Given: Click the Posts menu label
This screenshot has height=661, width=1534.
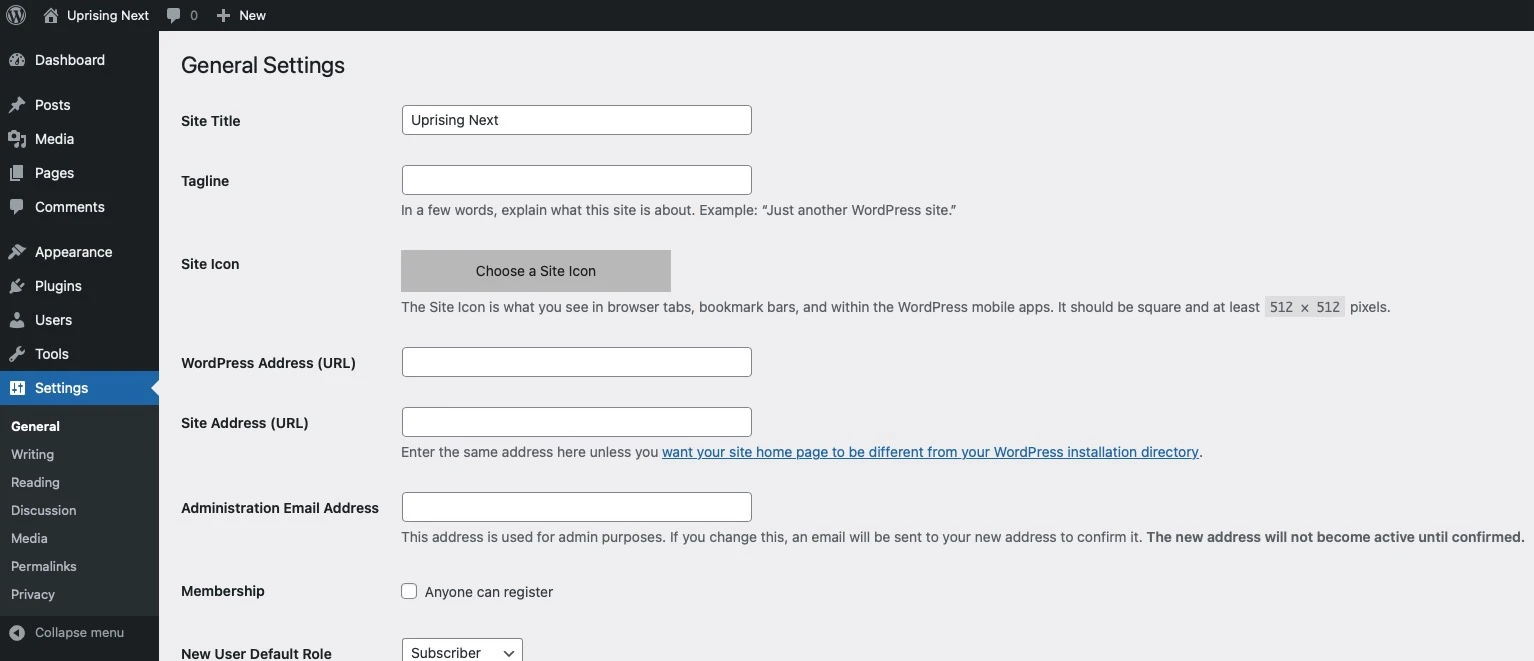Looking at the screenshot, I should (53, 105).
